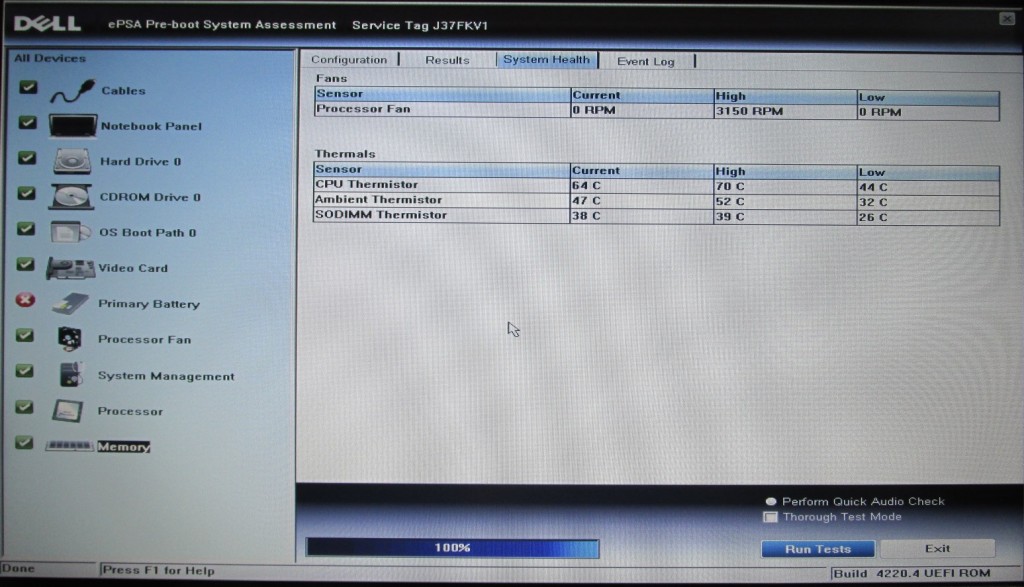The width and height of the screenshot is (1024, 587).
Task: Click the Dell logo
Action: pyautogui.click(x=48, y=24)
